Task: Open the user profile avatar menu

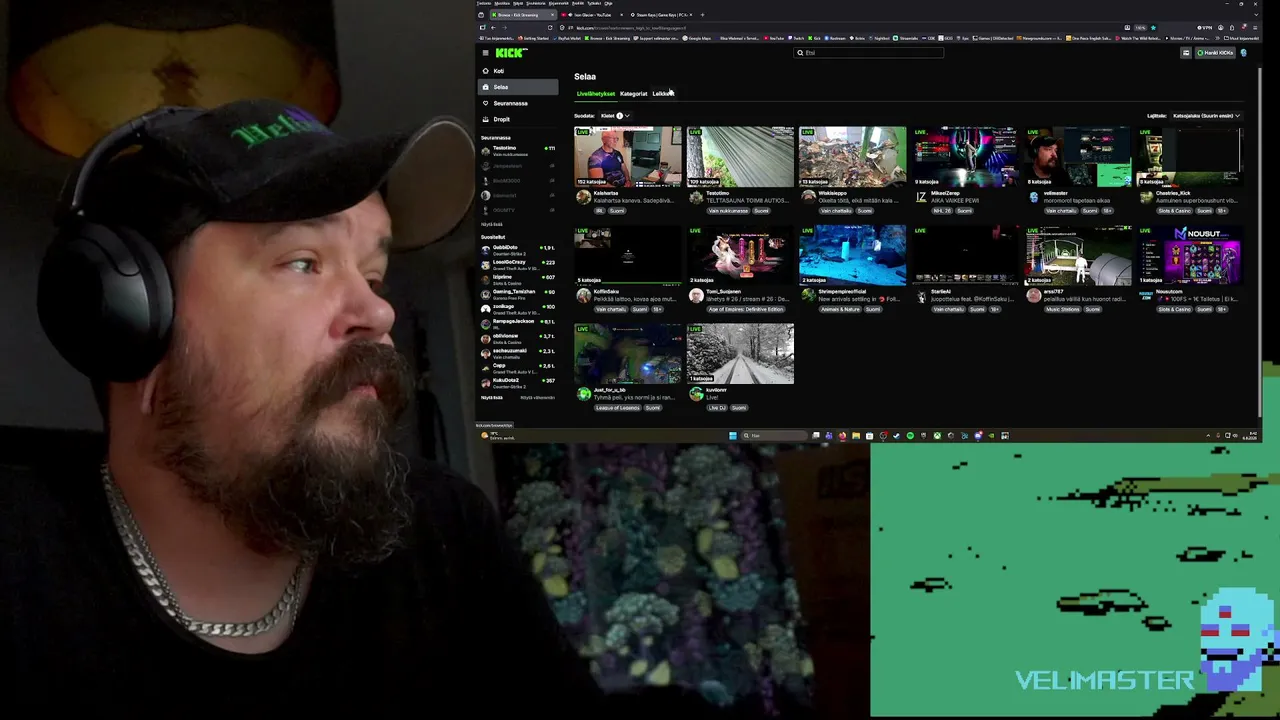Action: coord(1243,53)
